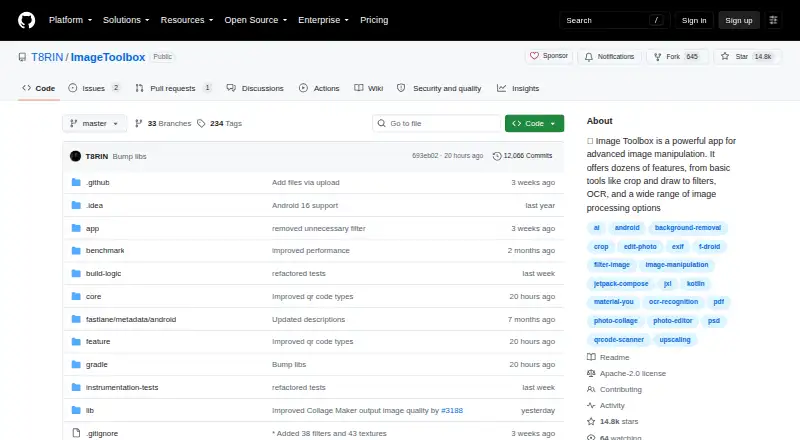
Task: Click the tag icon beside 234 Tags
Action: pos(201,124)
